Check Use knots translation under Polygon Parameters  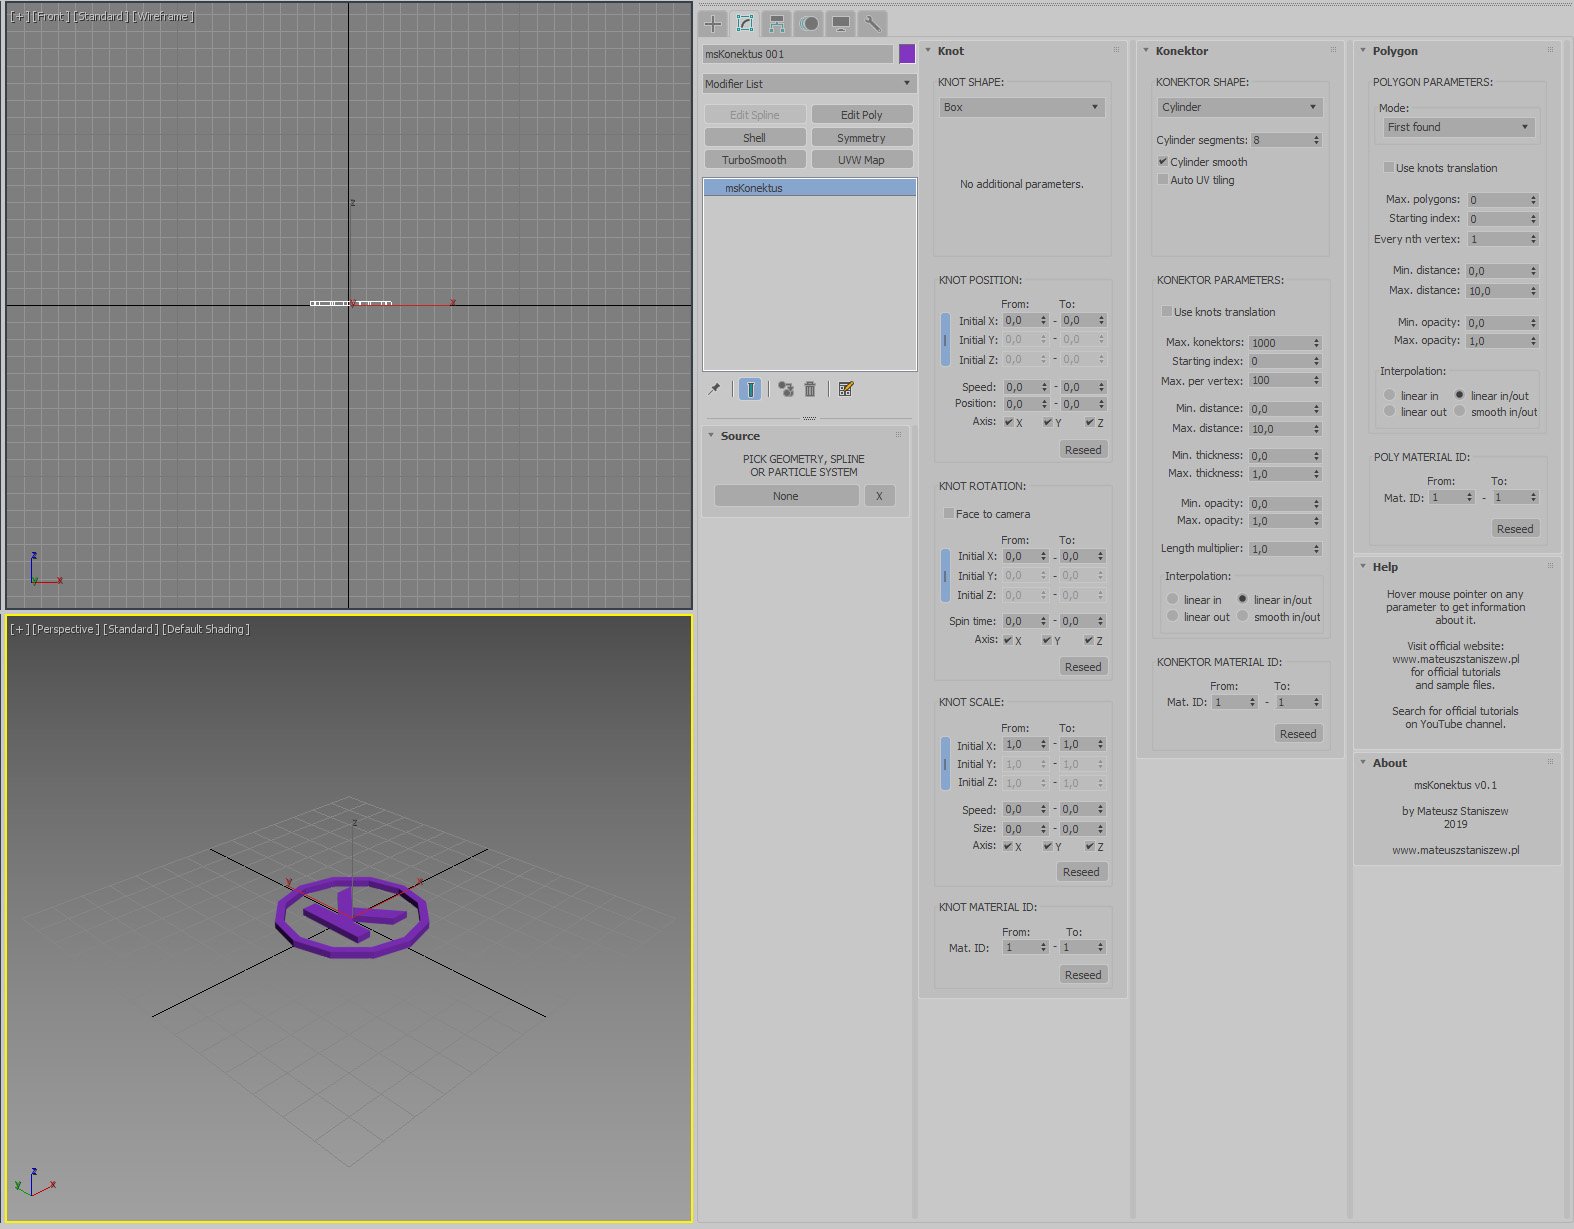[1389, 168]
